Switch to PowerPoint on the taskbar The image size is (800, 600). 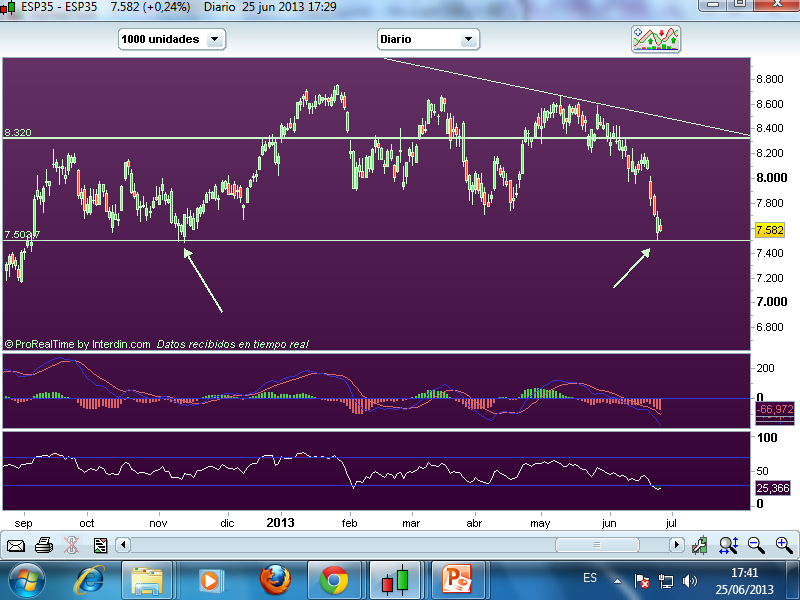point(456,581)
